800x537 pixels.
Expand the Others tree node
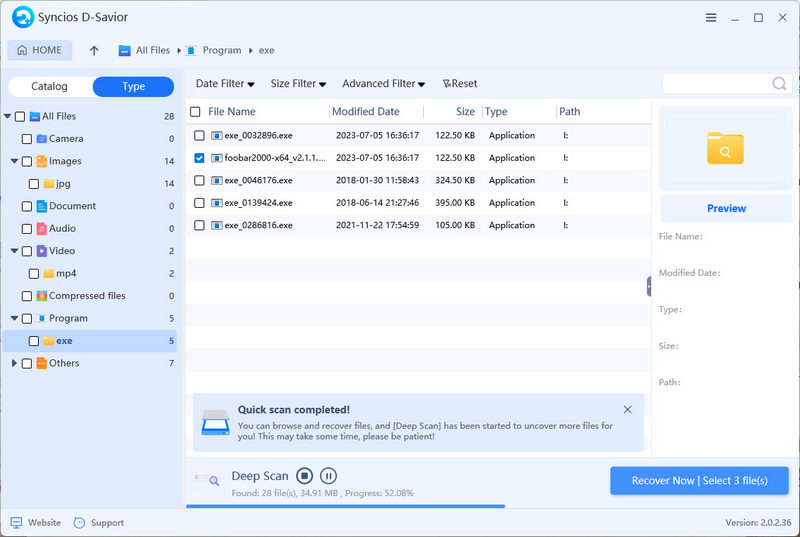click(x=14, y=363)
